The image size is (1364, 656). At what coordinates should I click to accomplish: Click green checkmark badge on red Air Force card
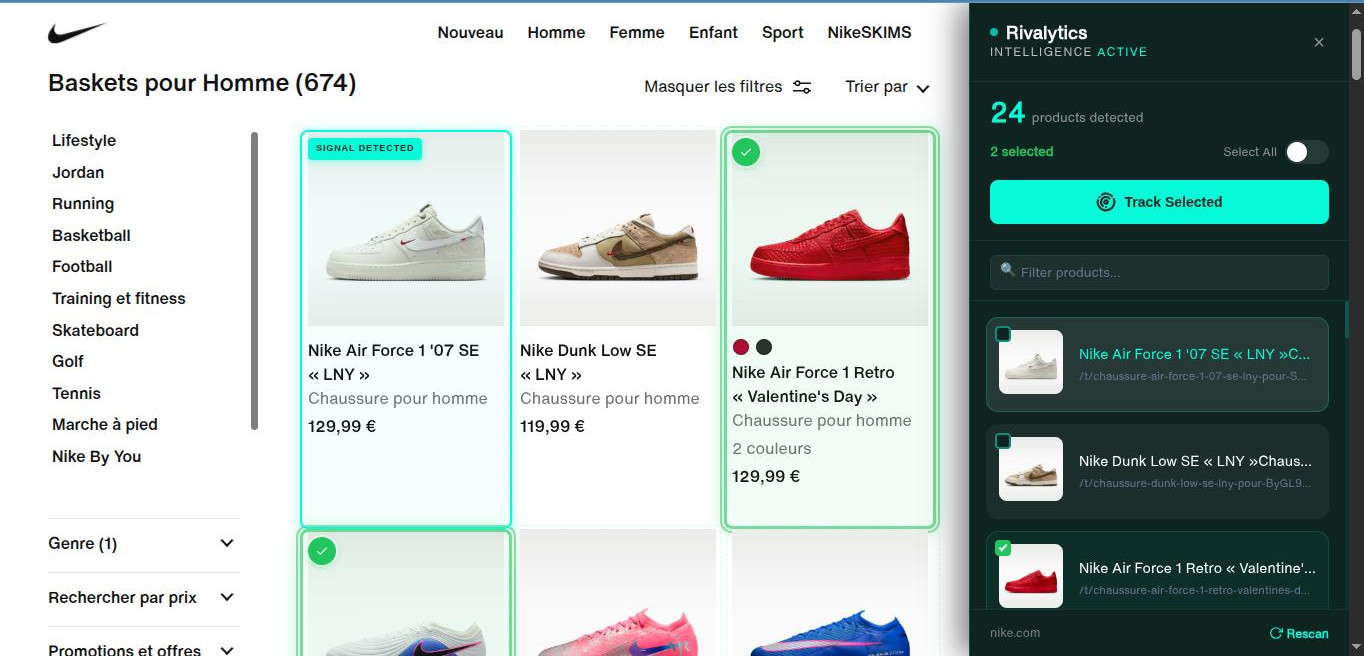pyautogui.click(x=746, y=152)
